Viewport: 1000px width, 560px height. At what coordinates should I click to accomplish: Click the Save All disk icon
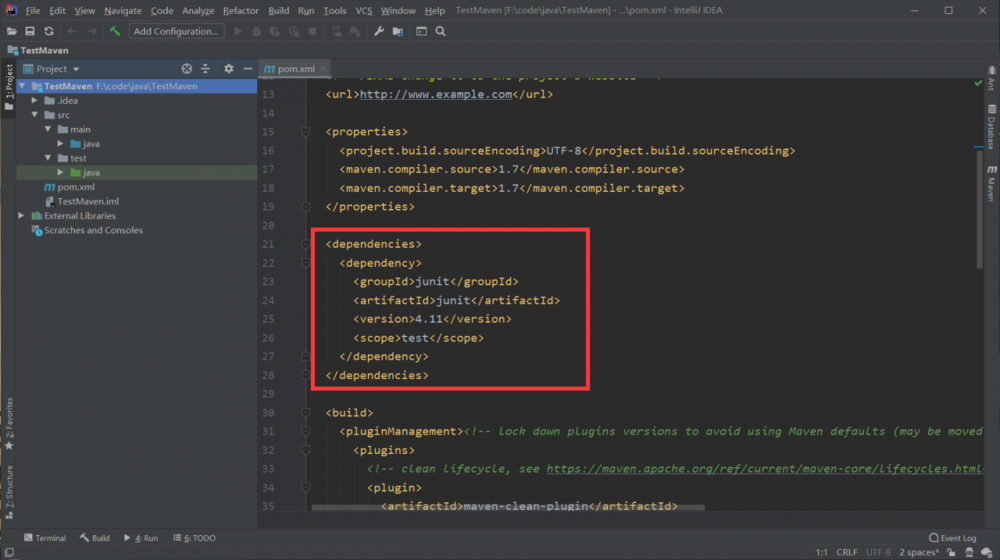pos(30,31)
